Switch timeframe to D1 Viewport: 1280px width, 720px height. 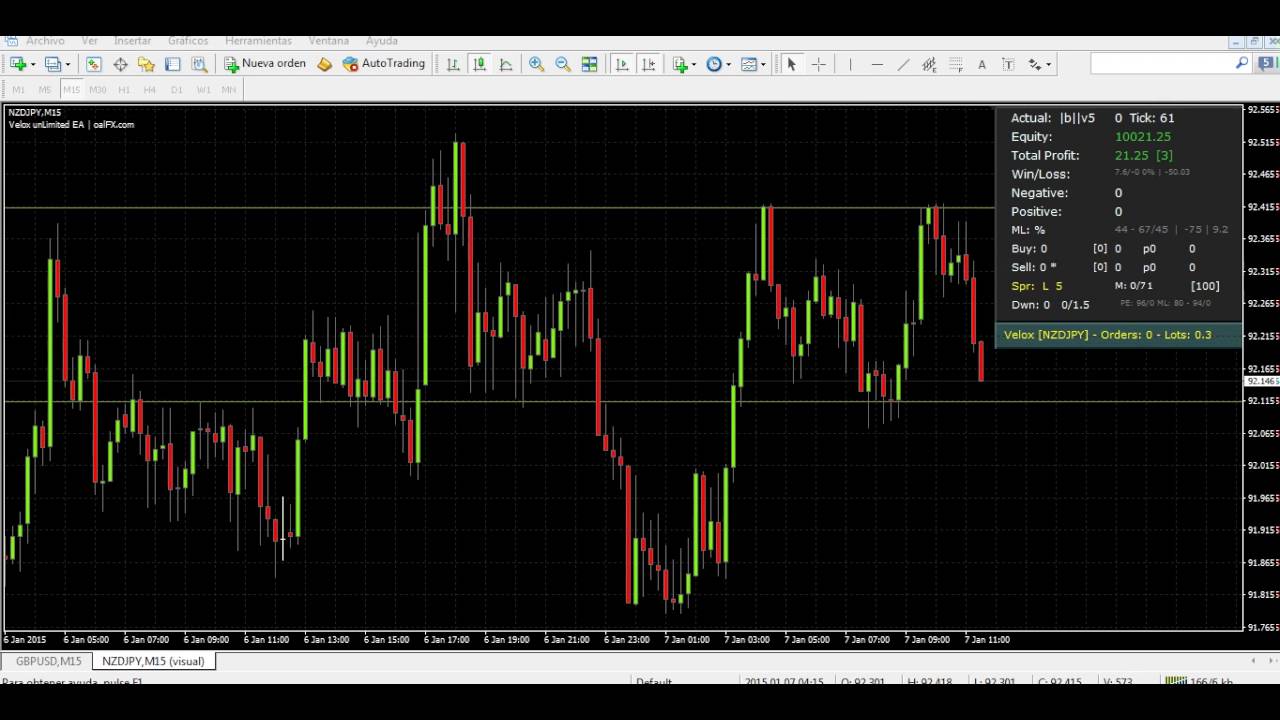click(x=177, y=89)
